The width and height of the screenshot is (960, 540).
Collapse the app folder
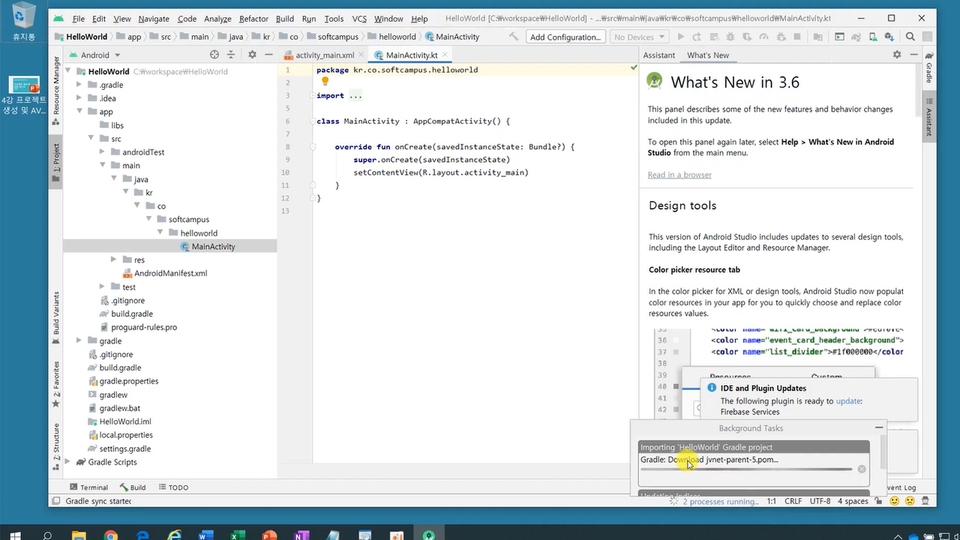tap(79, 111)
